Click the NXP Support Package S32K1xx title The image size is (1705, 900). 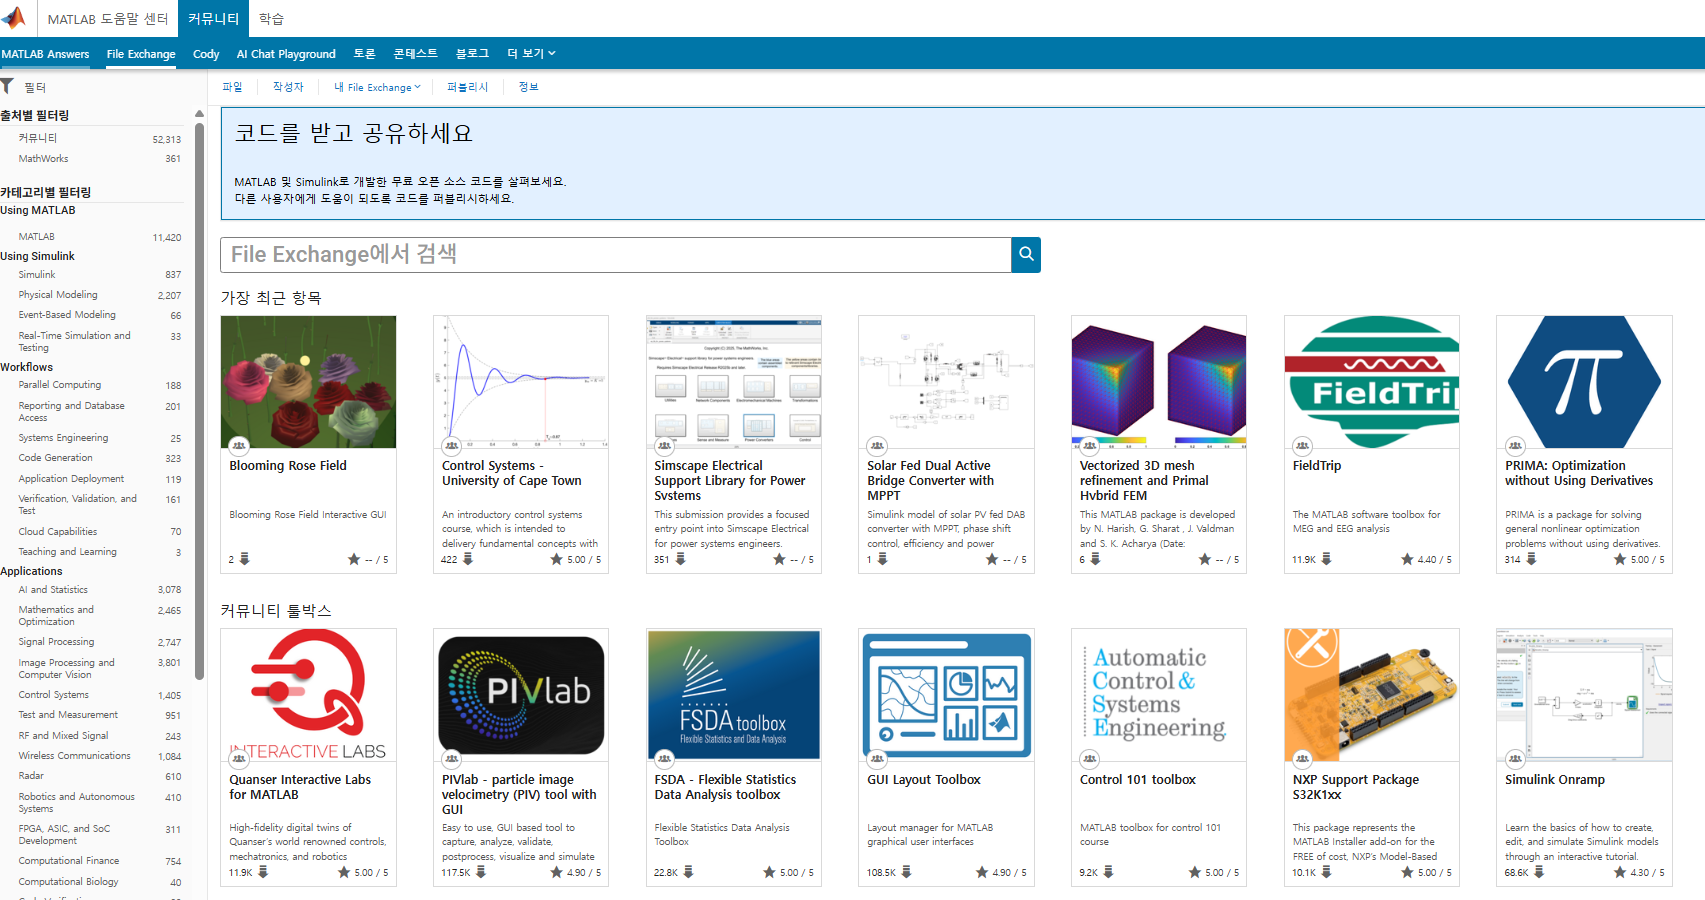[x=1356, y=787]
